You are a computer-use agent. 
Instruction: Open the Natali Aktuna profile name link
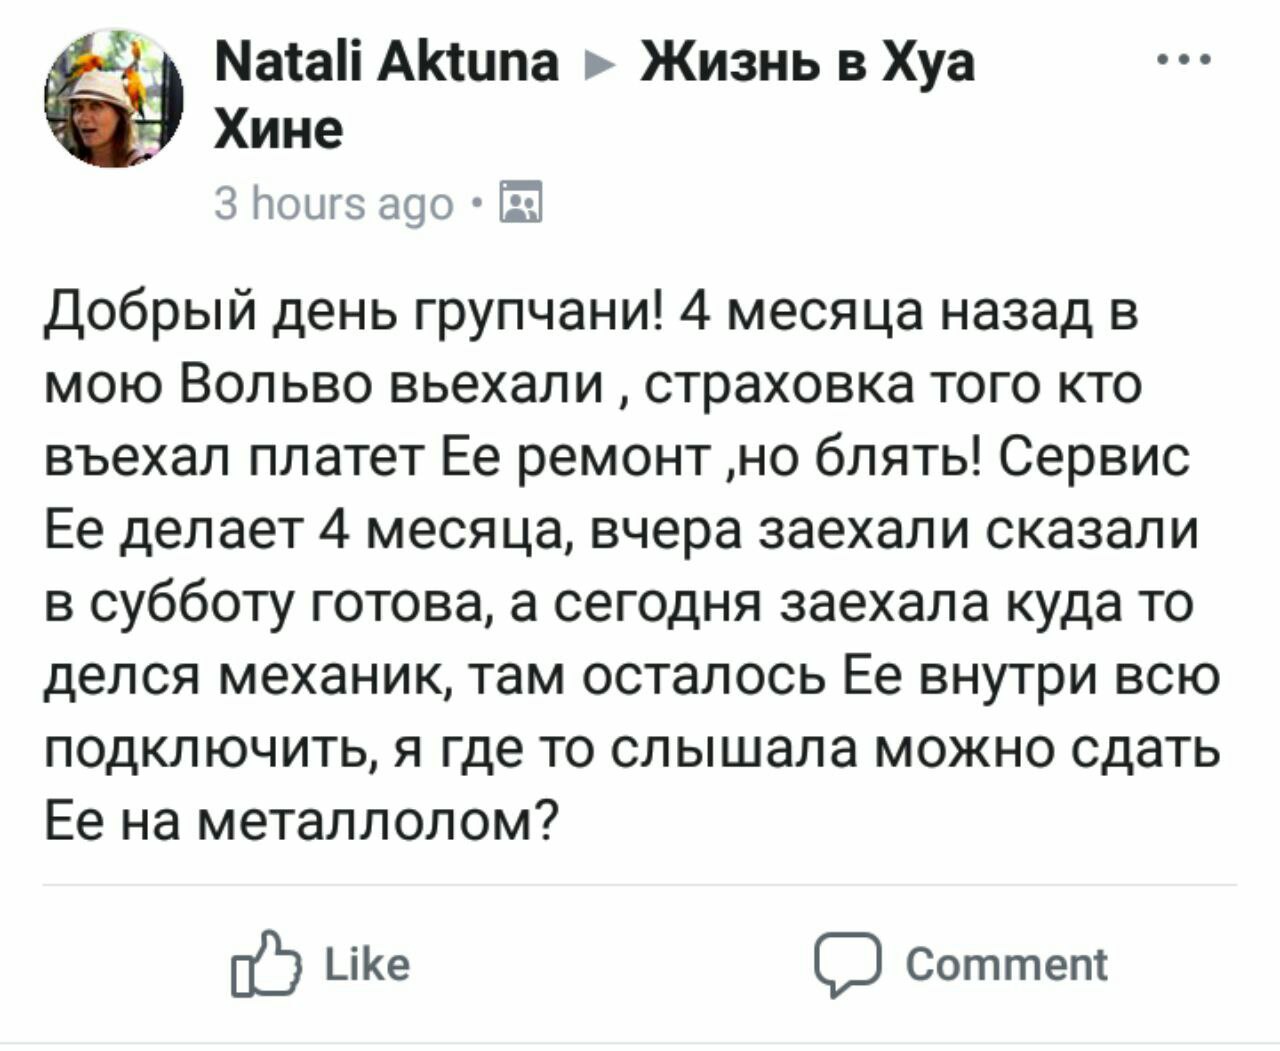387,62
